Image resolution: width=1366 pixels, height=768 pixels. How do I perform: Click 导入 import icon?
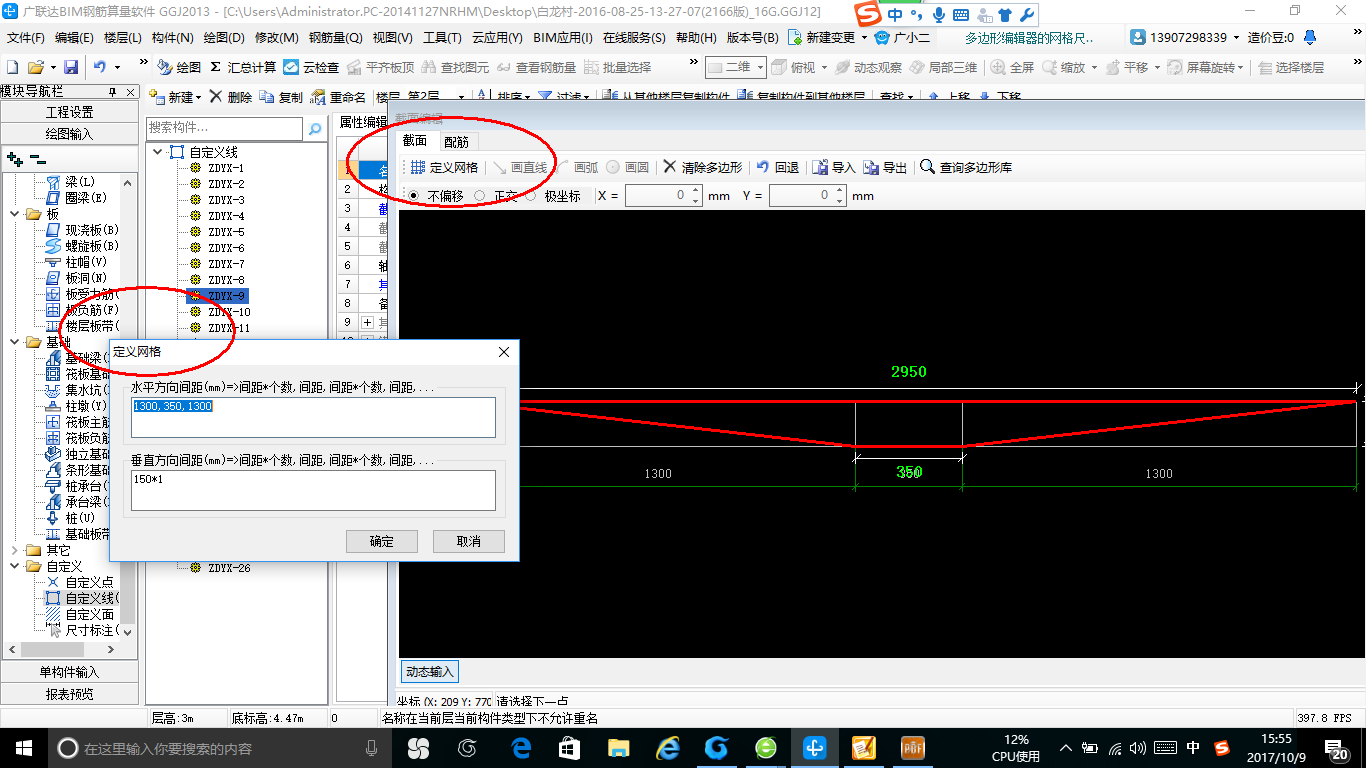click(834, 167)
